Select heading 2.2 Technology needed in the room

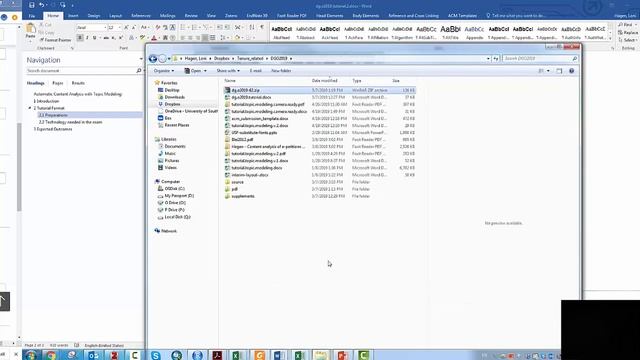71,122
